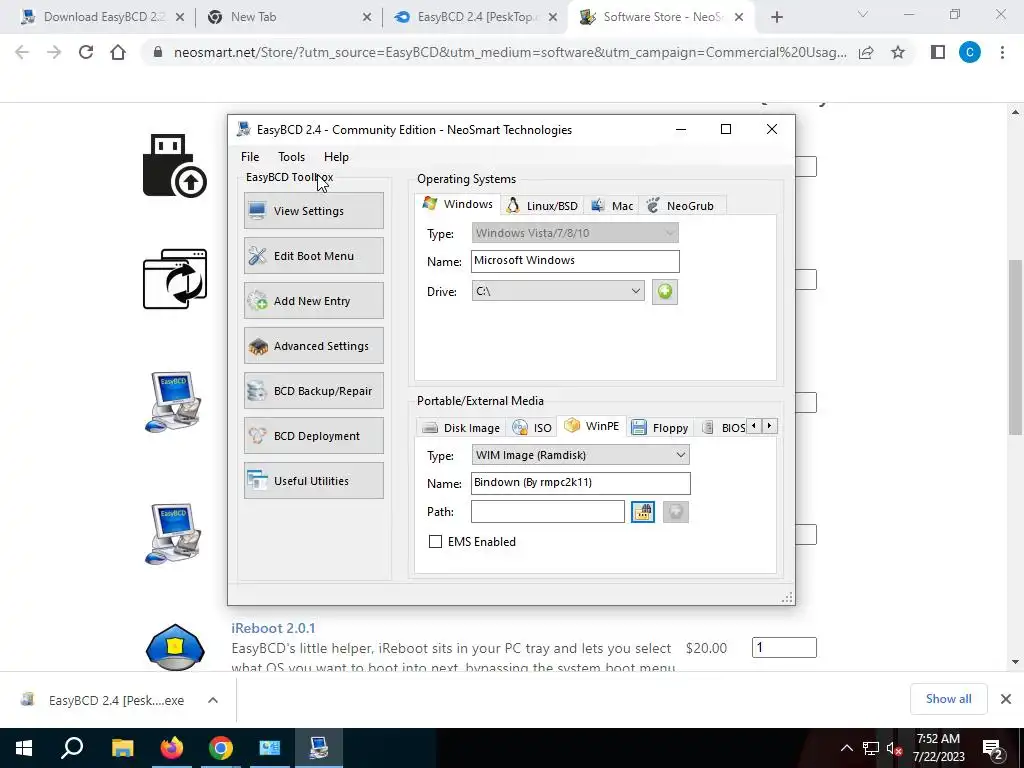Go to the browser home page
1024x768 pixels.
click(x=118, y=52)
